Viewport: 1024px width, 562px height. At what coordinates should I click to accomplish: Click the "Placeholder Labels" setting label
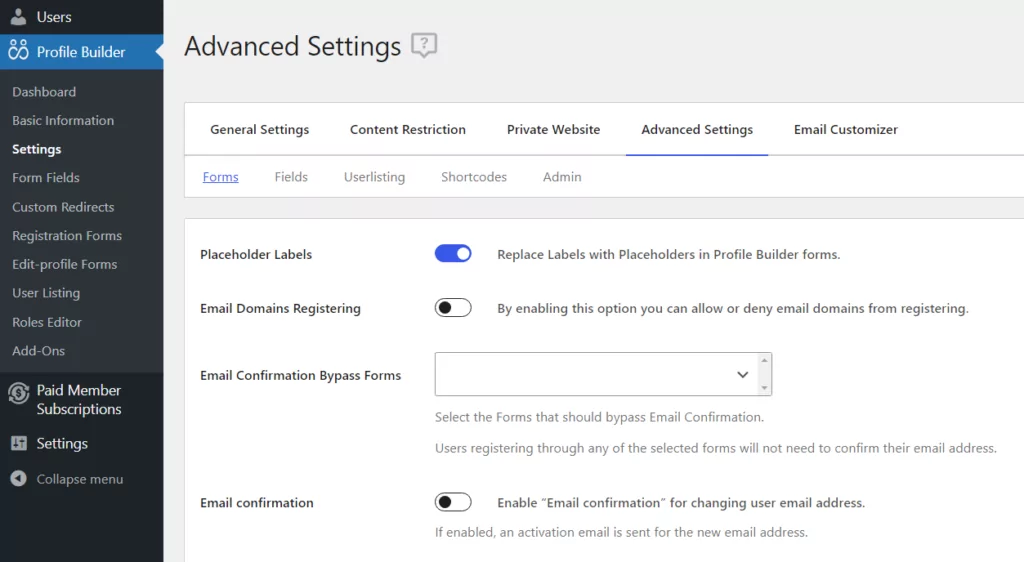256,255
